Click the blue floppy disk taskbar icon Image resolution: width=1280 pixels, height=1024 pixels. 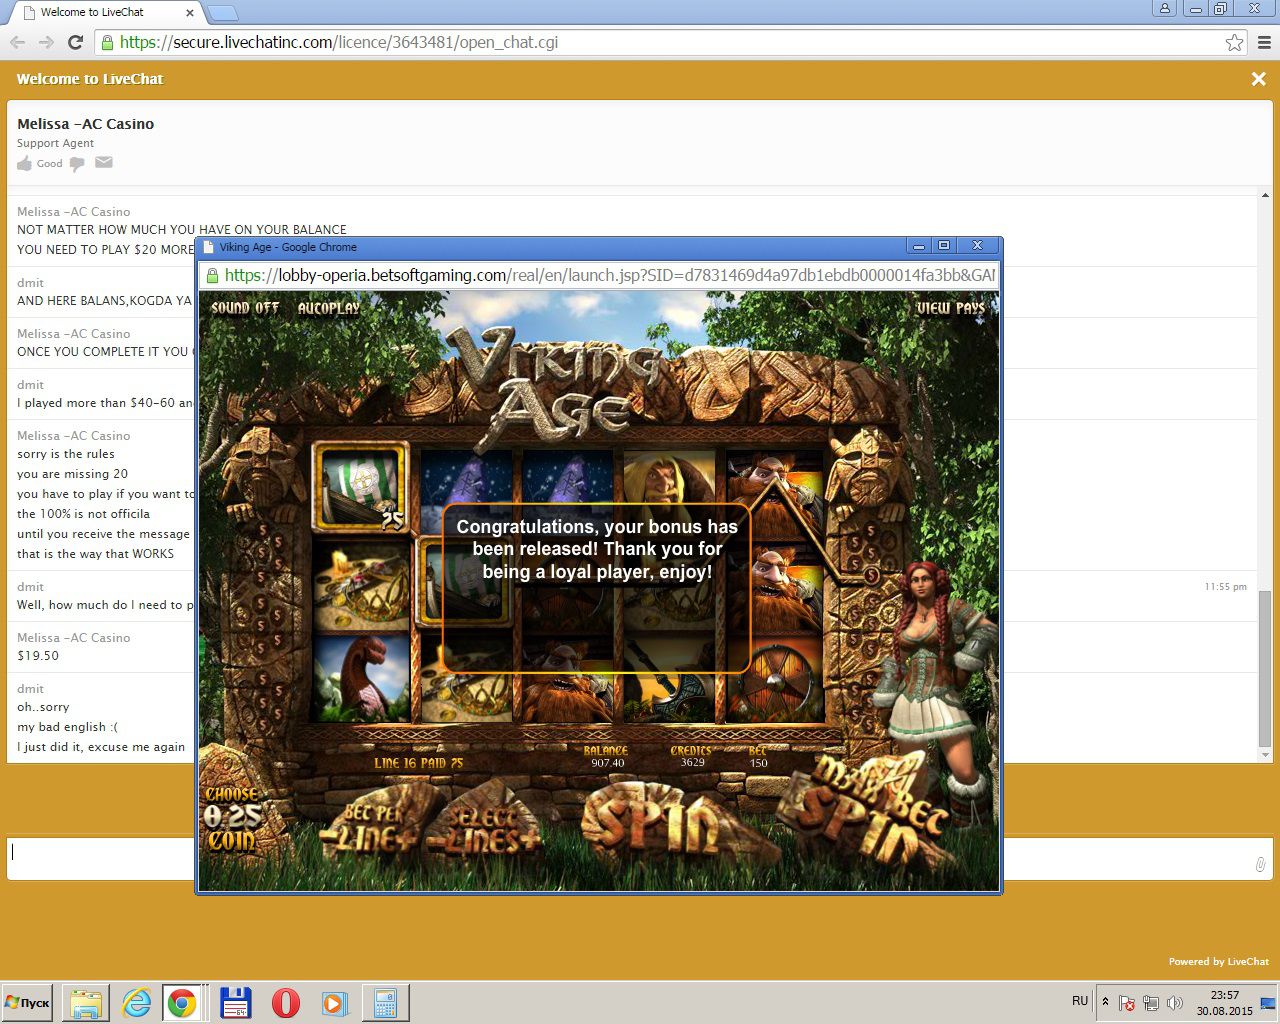pyautogui.click(x=235, y=1003)
